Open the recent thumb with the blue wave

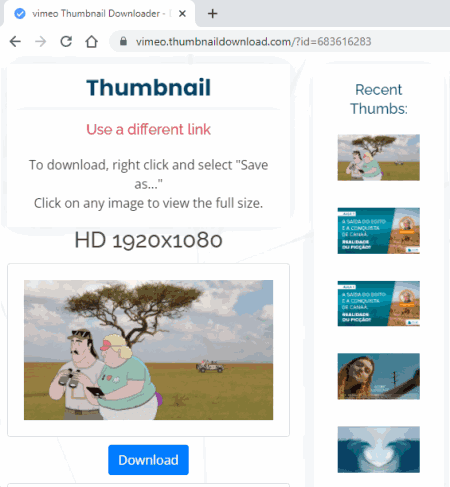pos(378,449)
